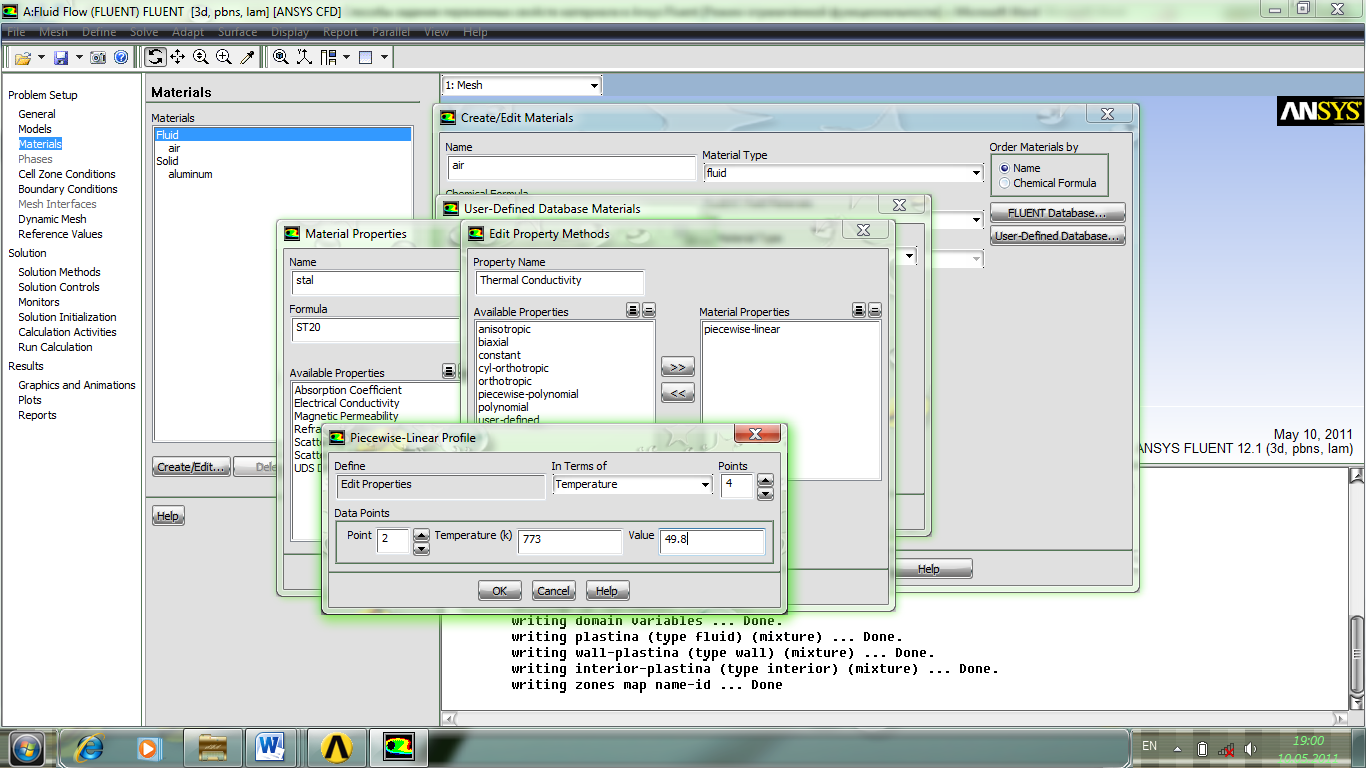Click the Value input field showing 49.8
The width and height of the screenshot is (1366, 768).
[x=712, y=541]
